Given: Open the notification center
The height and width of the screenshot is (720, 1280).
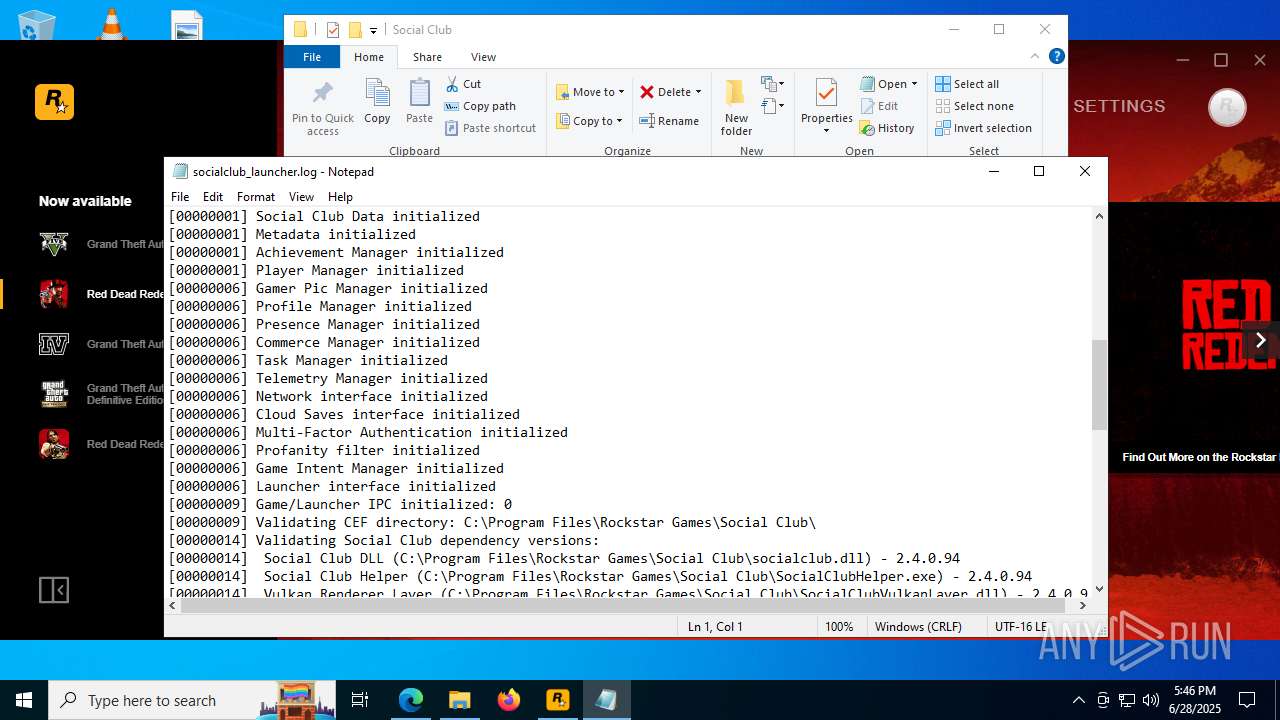Looking at the screenshot, I should [1247, 700].
